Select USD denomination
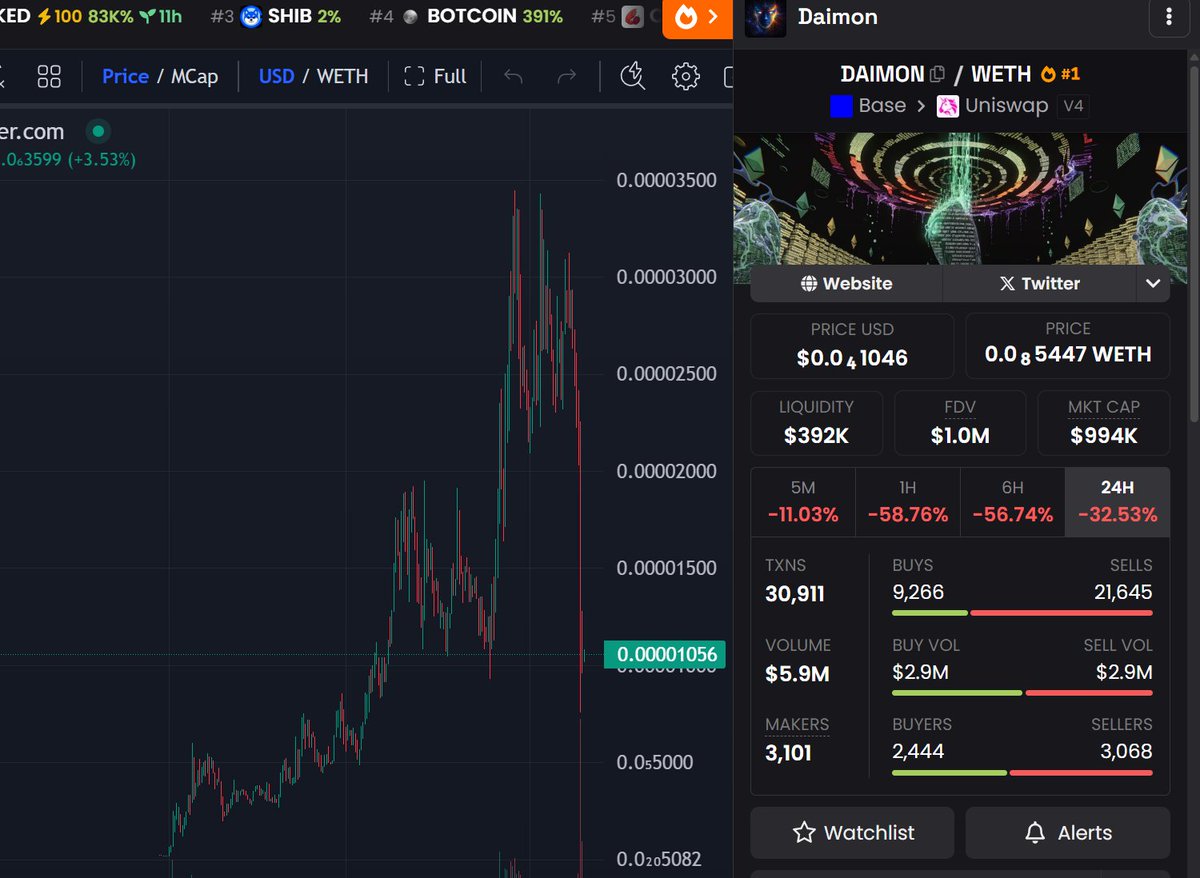The width and height of the screenshot is (1200, 878). [276, 76]
